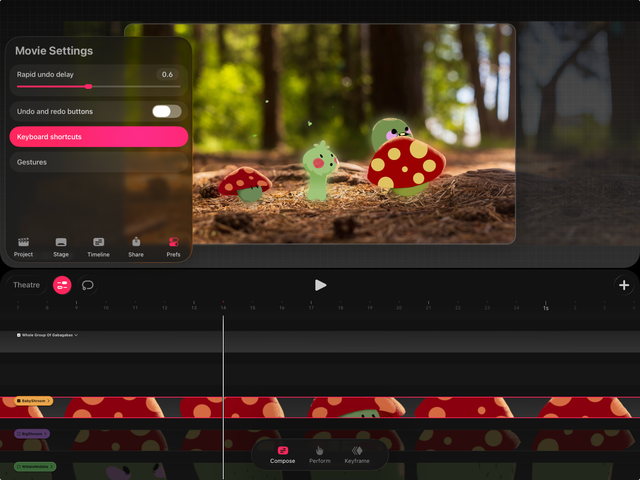Click the BabyShroom track label icon
Viewport: 640px width, 480px height.
[18, 401]
